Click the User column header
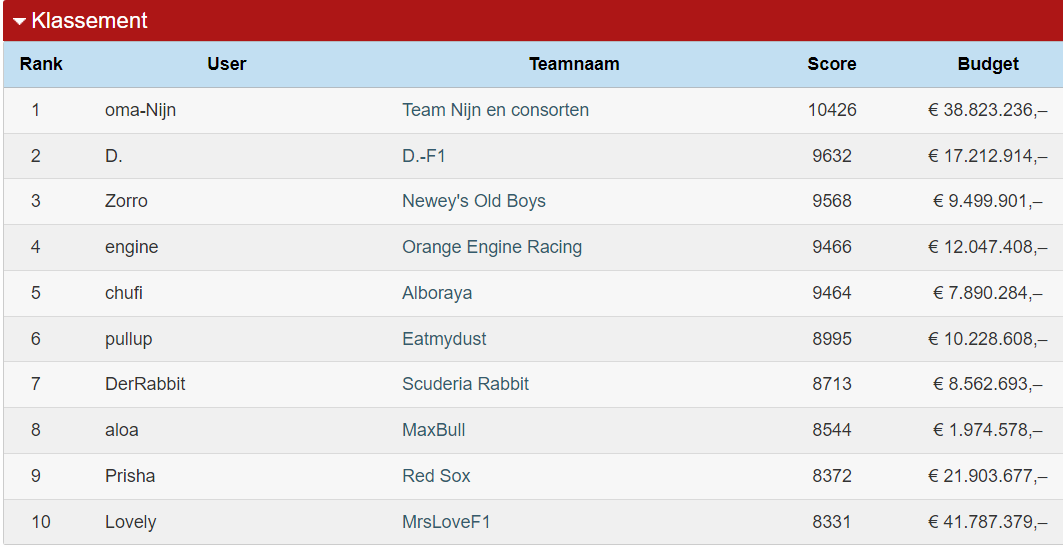Image resolution: width=1063 pixels, height=547 pixels. [226, 64]
